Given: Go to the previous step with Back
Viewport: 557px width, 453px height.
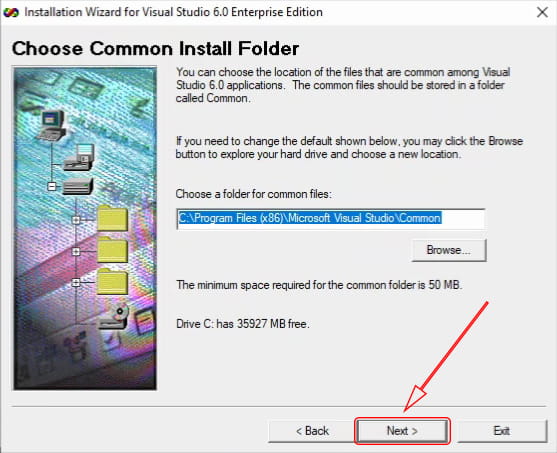Looking at the screenshot, I should tap(312, 431).
